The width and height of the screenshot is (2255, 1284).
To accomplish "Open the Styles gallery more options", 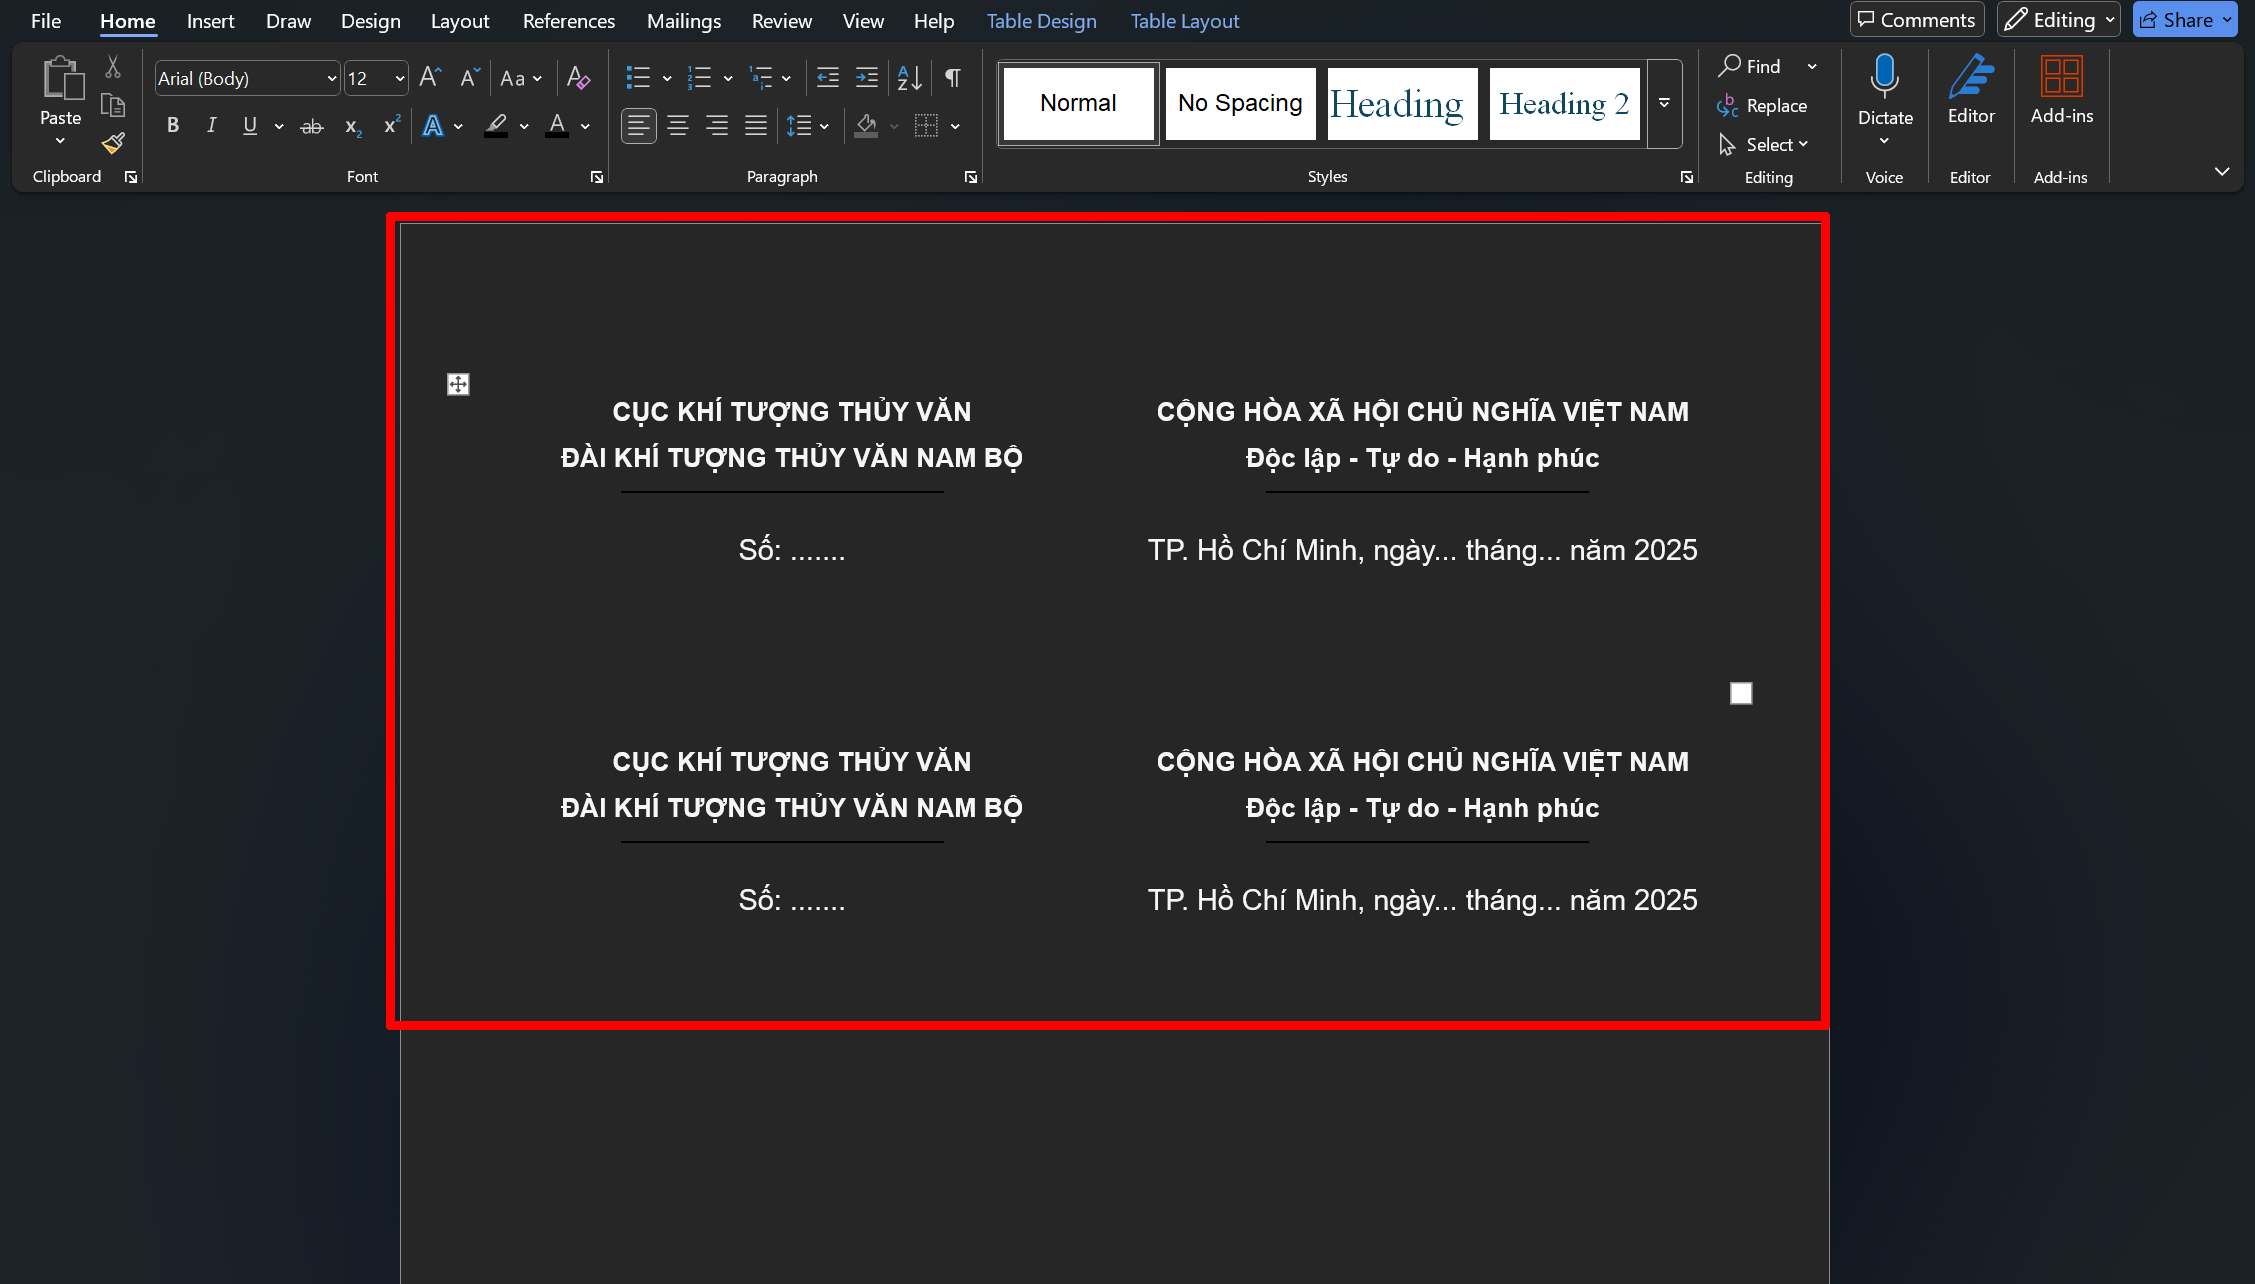I will click(1663, 103).
